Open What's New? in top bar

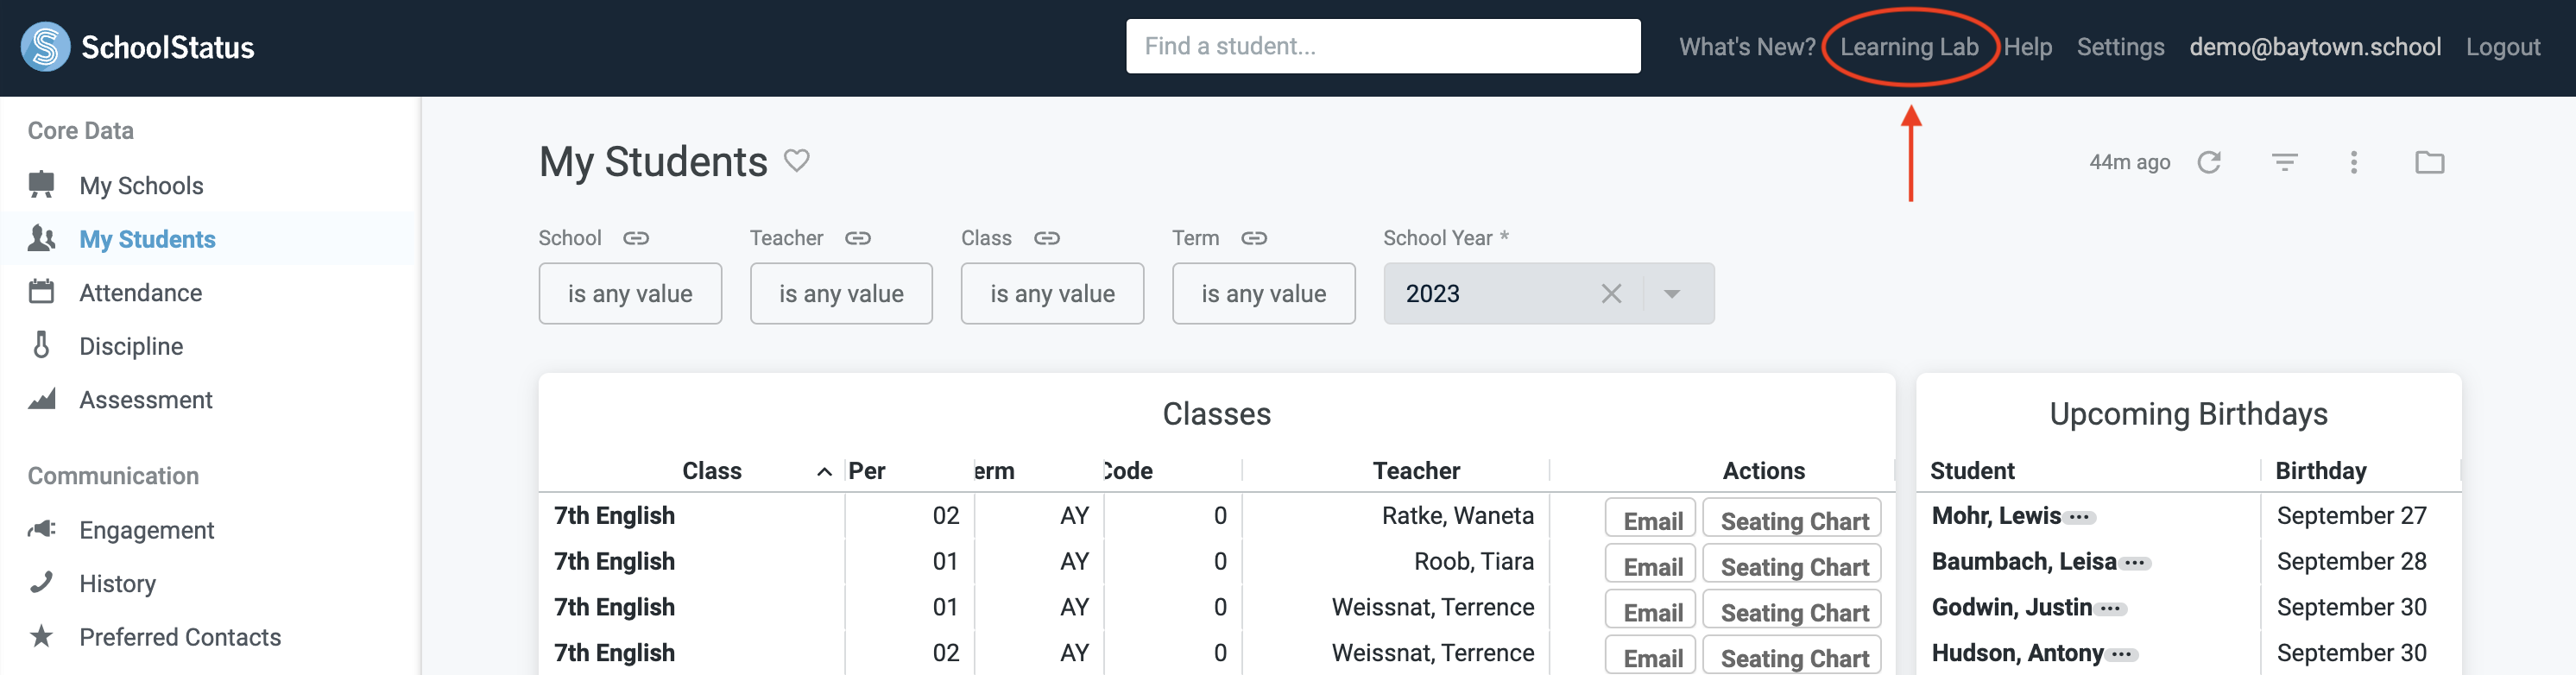tap(1746, 47)
